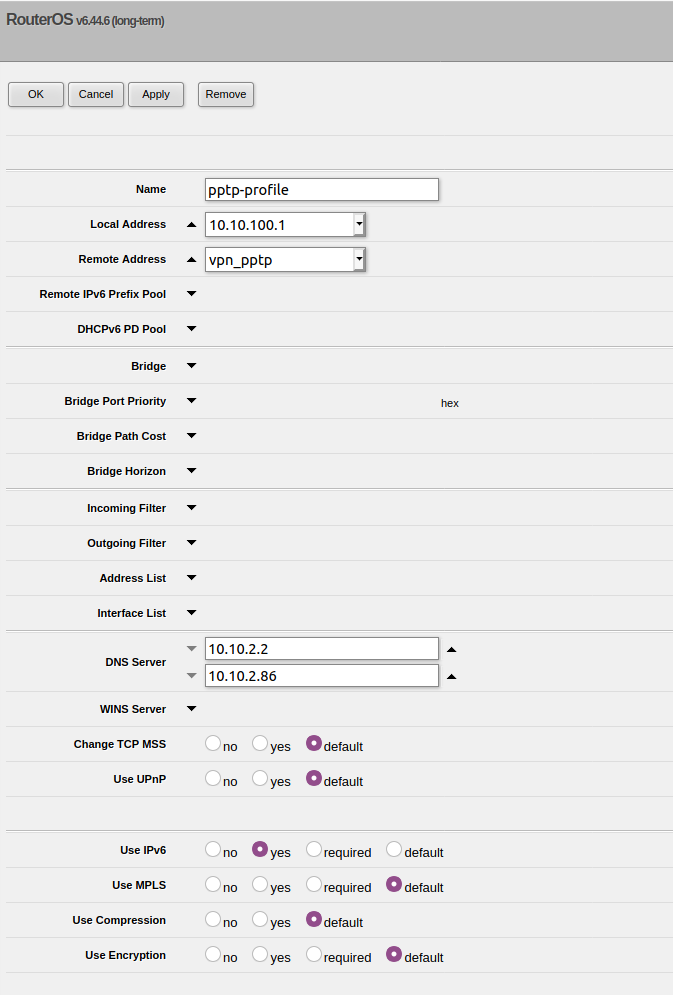Expand the Incoming Filter field
673x995 pixels.
pyautogui.click(x=192, y=508)
